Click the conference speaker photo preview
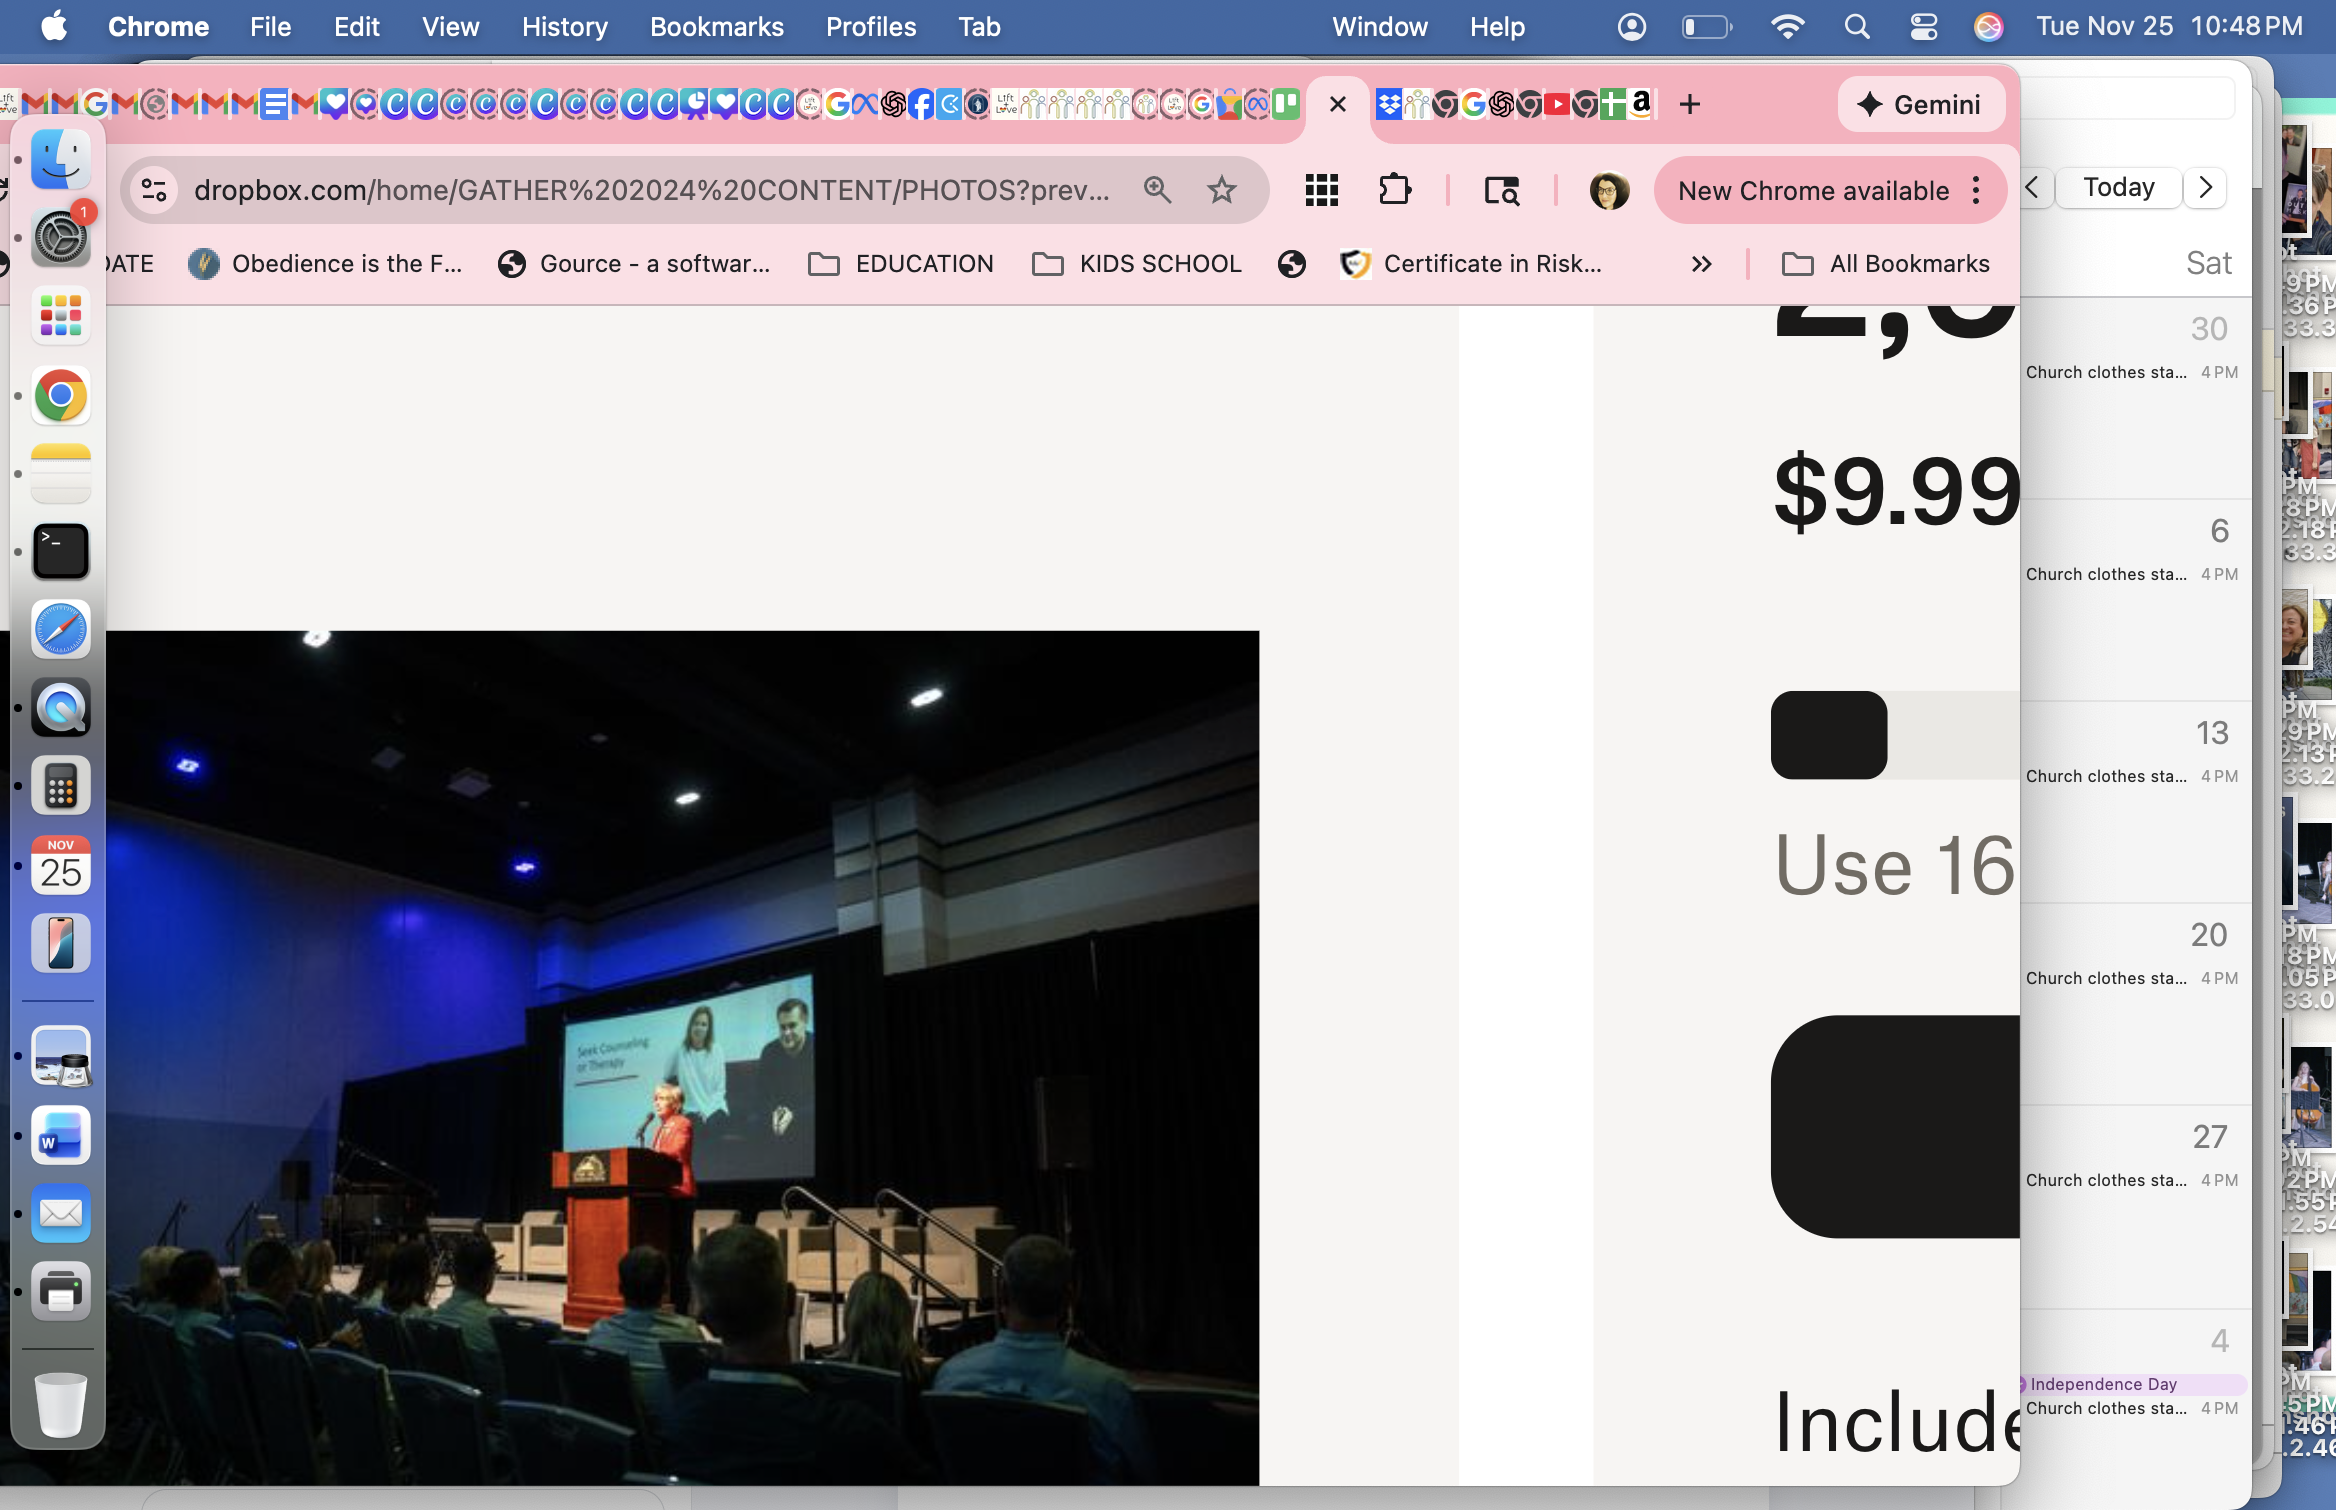 coord(682,1058)
